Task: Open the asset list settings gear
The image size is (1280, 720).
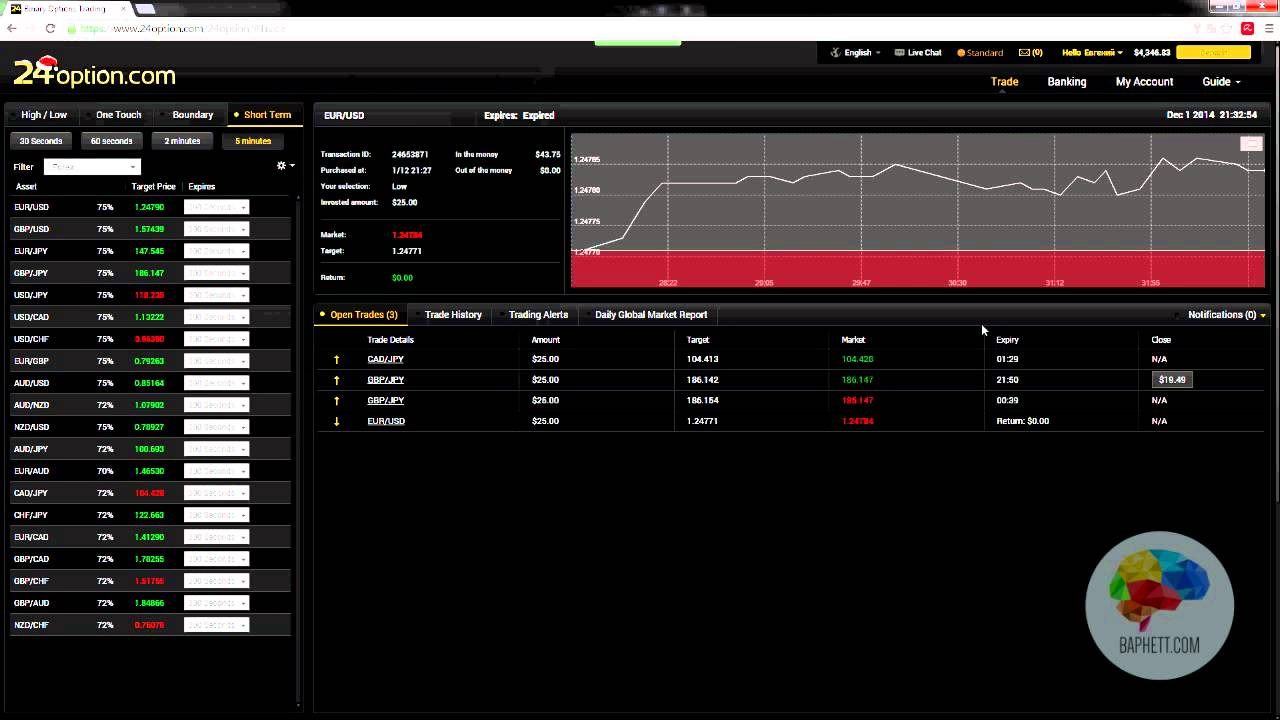Action: tap(281, 166)
